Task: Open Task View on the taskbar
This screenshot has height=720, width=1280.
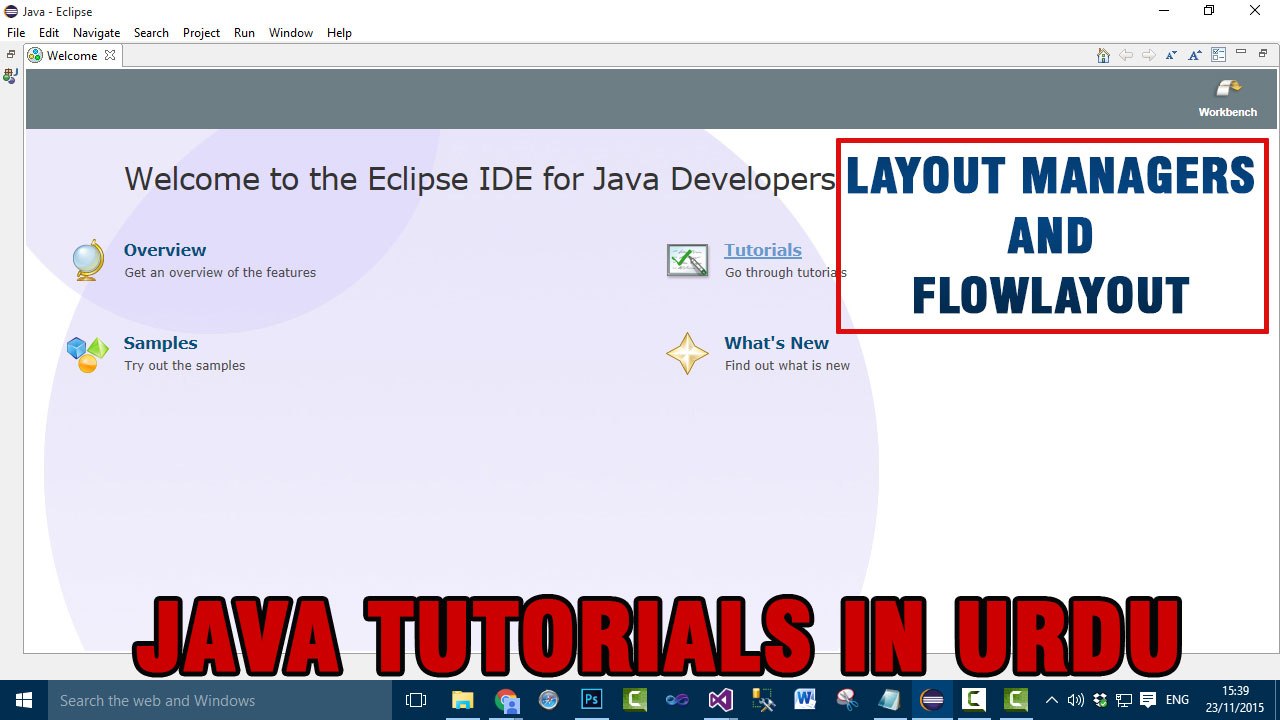Action: [416, 700]
